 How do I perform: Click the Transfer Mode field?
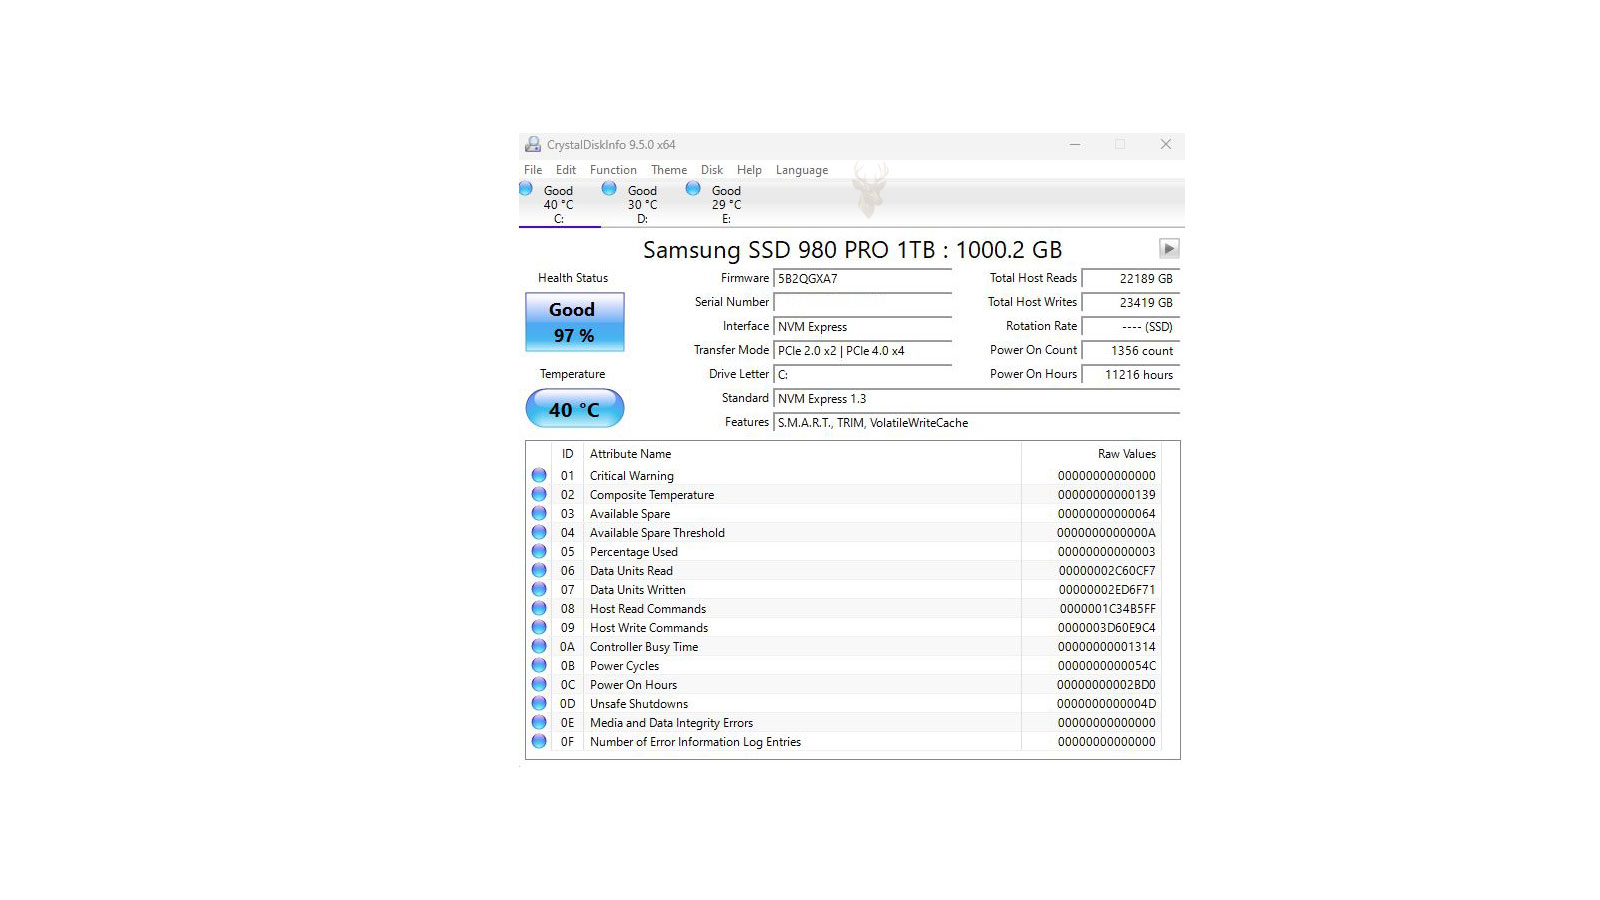[x=863, y=351]
